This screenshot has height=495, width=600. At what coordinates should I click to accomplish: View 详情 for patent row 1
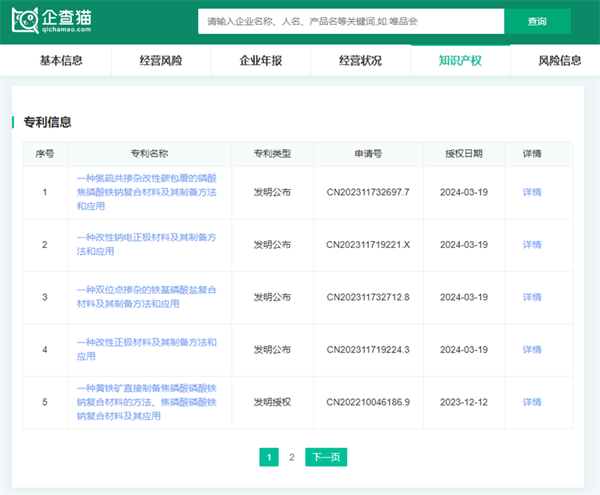tap(532, 192)
